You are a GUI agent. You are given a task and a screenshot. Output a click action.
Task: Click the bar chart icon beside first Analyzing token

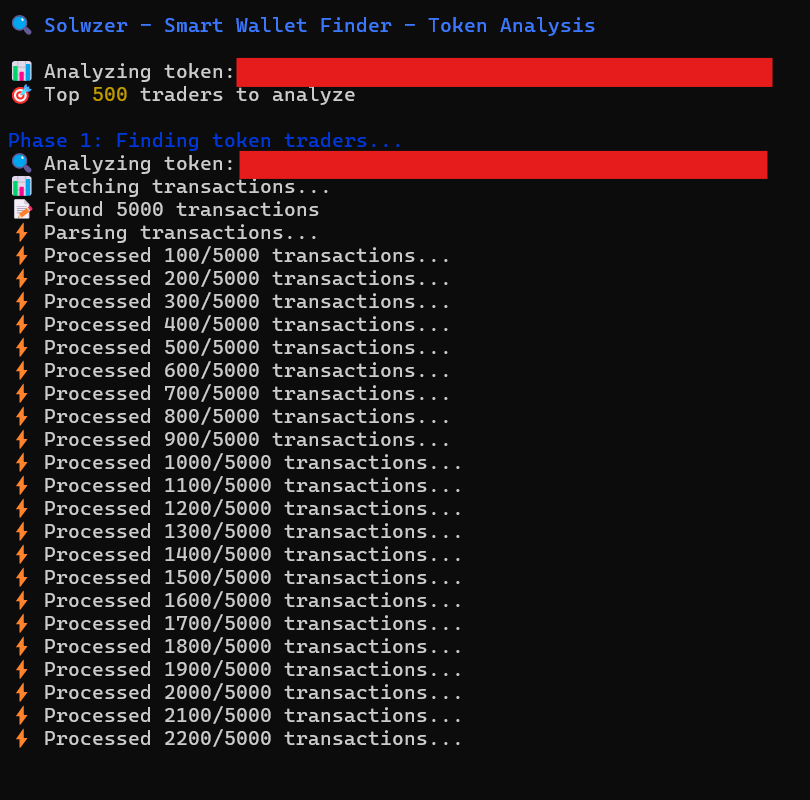coord(21,71)
